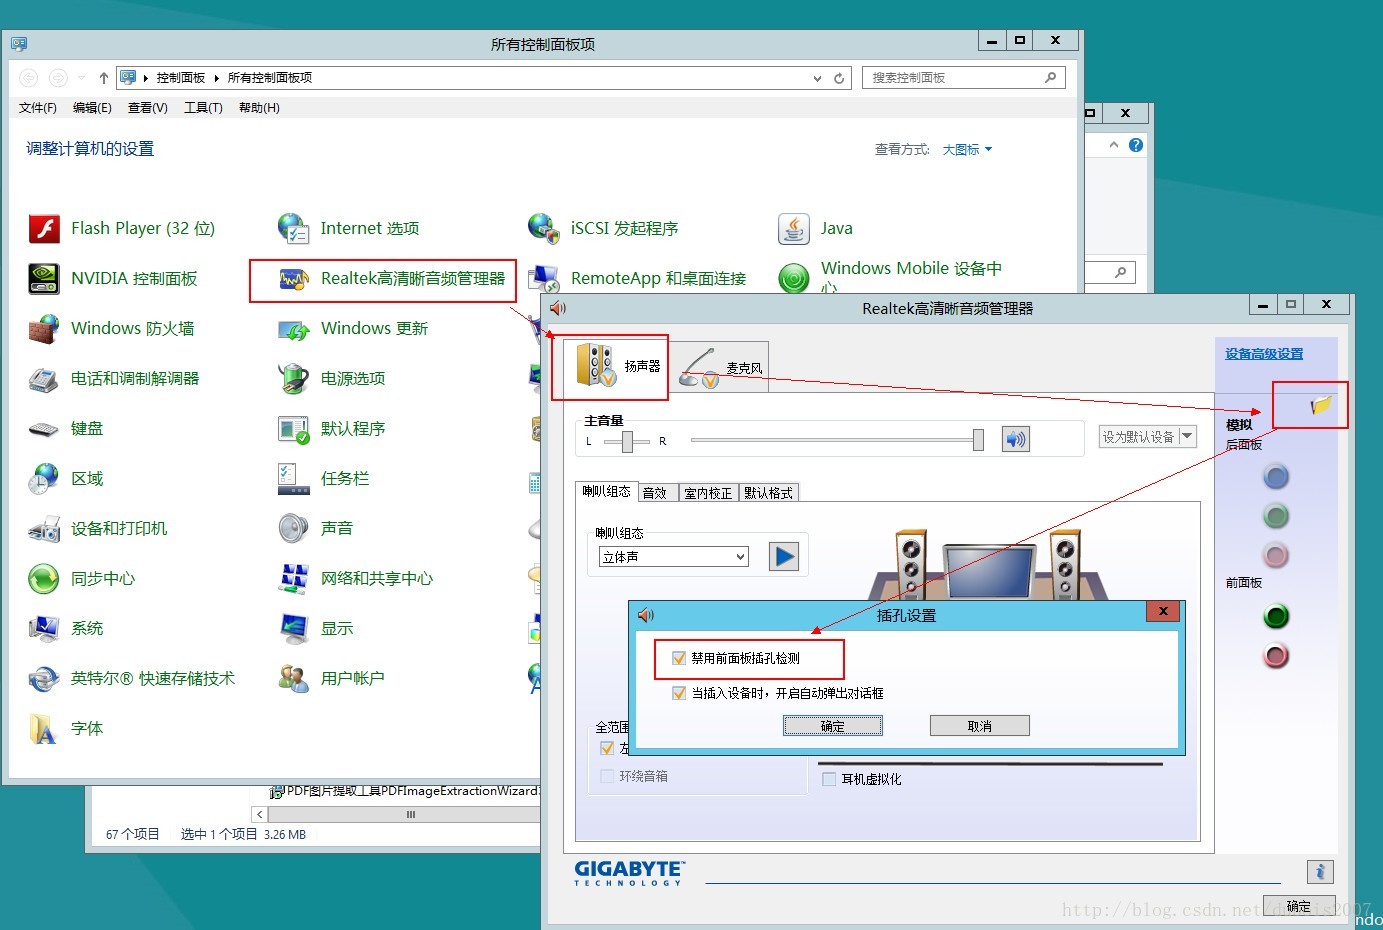Click 确定 button at bottom of Realtek window

click(x=1299, y=906)
